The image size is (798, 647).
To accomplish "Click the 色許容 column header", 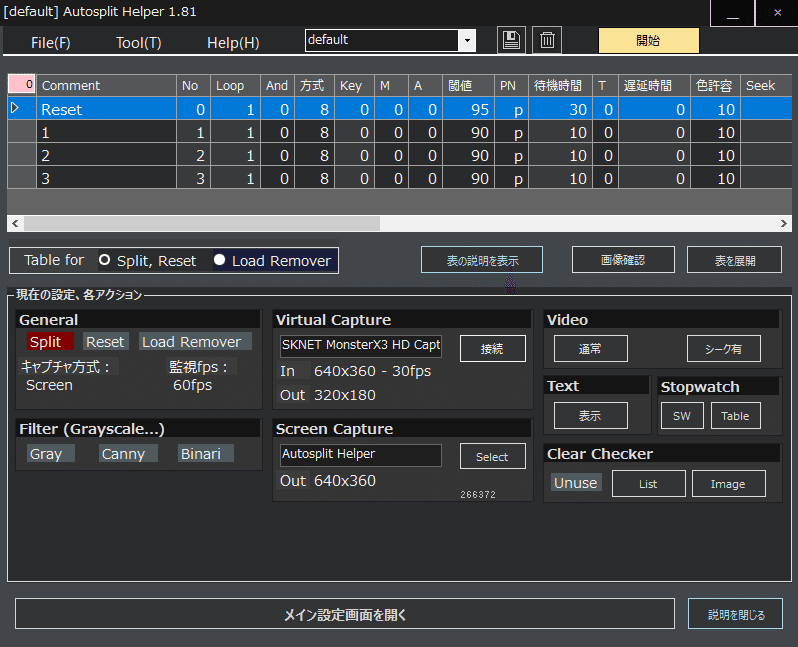I will pyautogui.click(x=715, y=86).
